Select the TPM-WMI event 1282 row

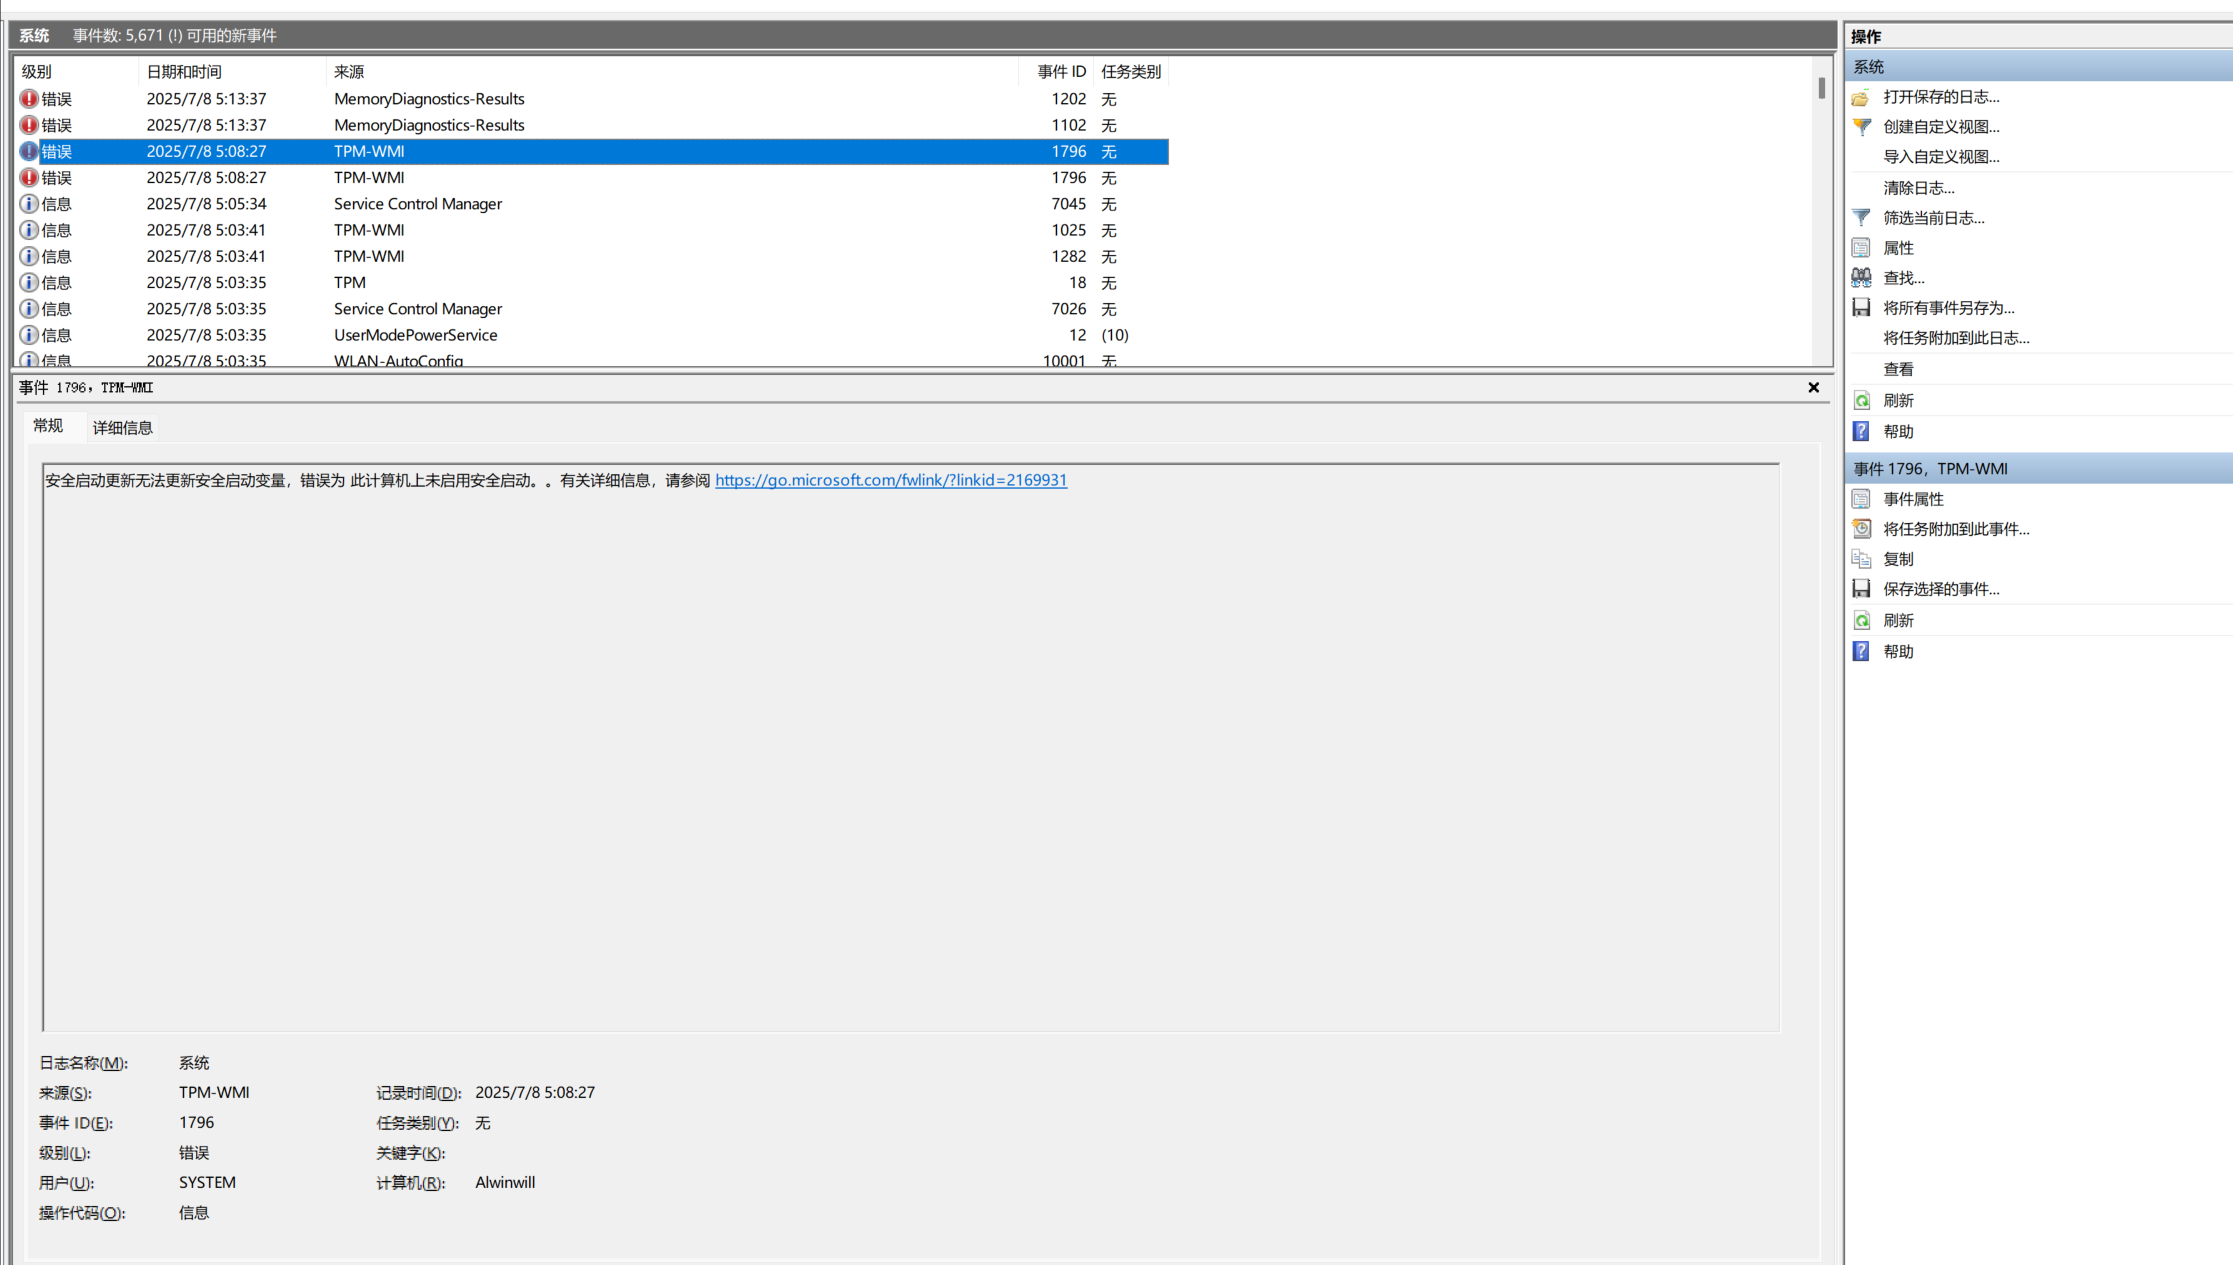[592, 256]
